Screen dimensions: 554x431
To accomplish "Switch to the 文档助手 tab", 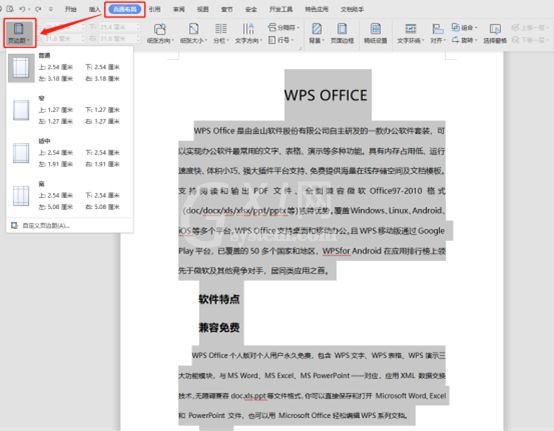I will (x=352, y=9).
